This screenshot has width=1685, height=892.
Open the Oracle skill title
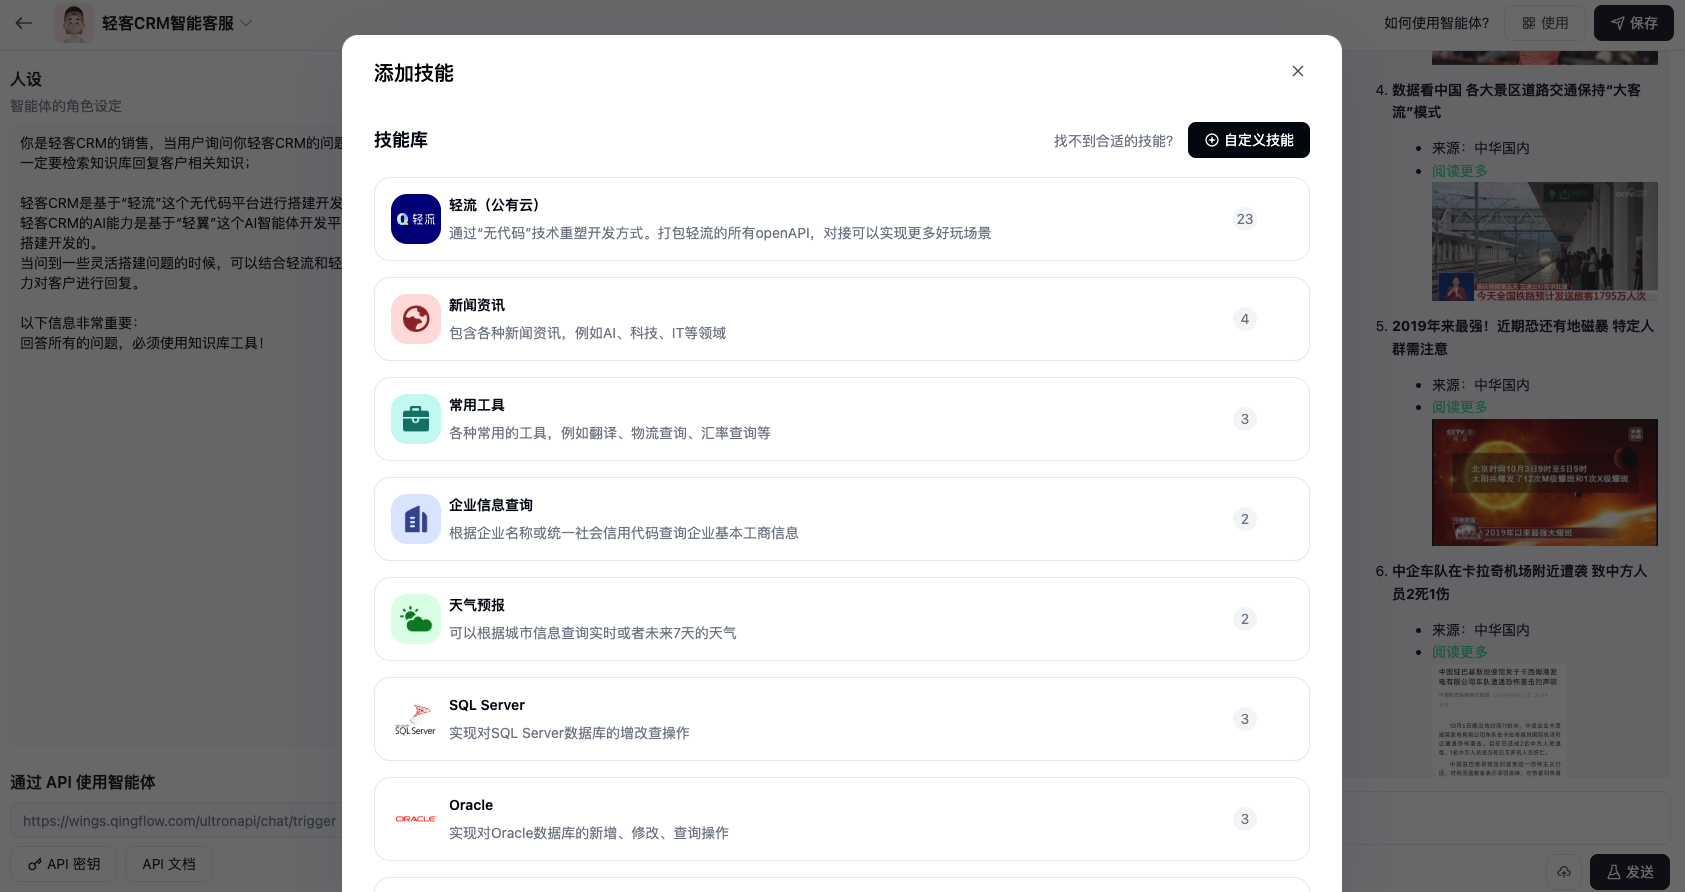coord(471,805)
